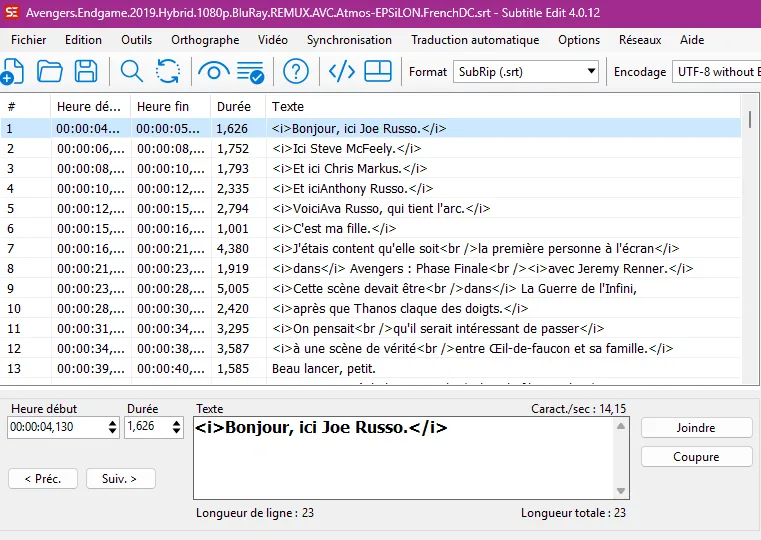Open Find with the magnifier icon

pyautogui.click(x=132, y=71)
